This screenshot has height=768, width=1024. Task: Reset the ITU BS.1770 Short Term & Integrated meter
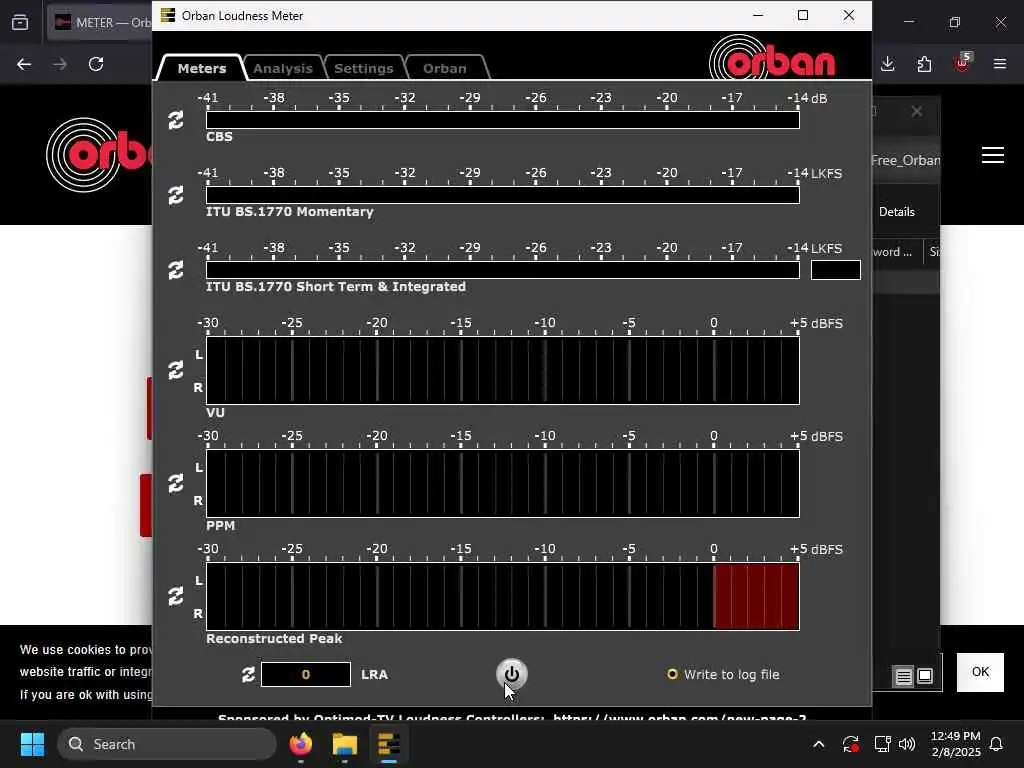(176, 270)
